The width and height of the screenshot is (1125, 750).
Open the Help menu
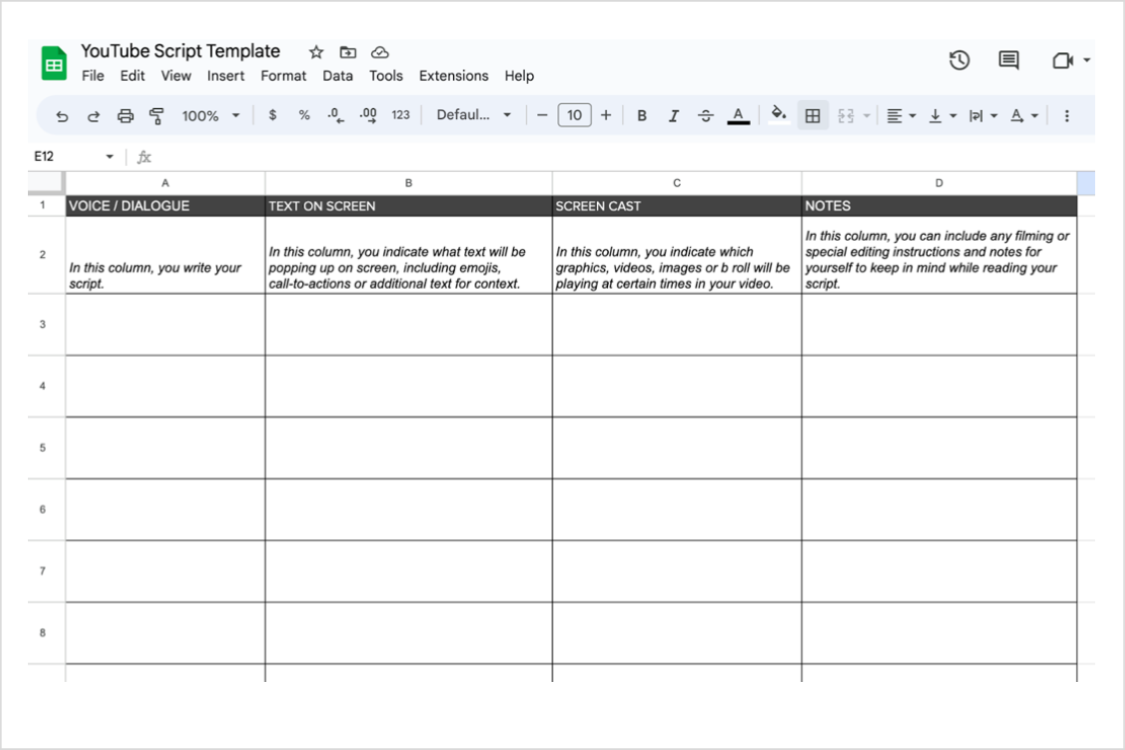pyautogui.click(x=519, y=76)
